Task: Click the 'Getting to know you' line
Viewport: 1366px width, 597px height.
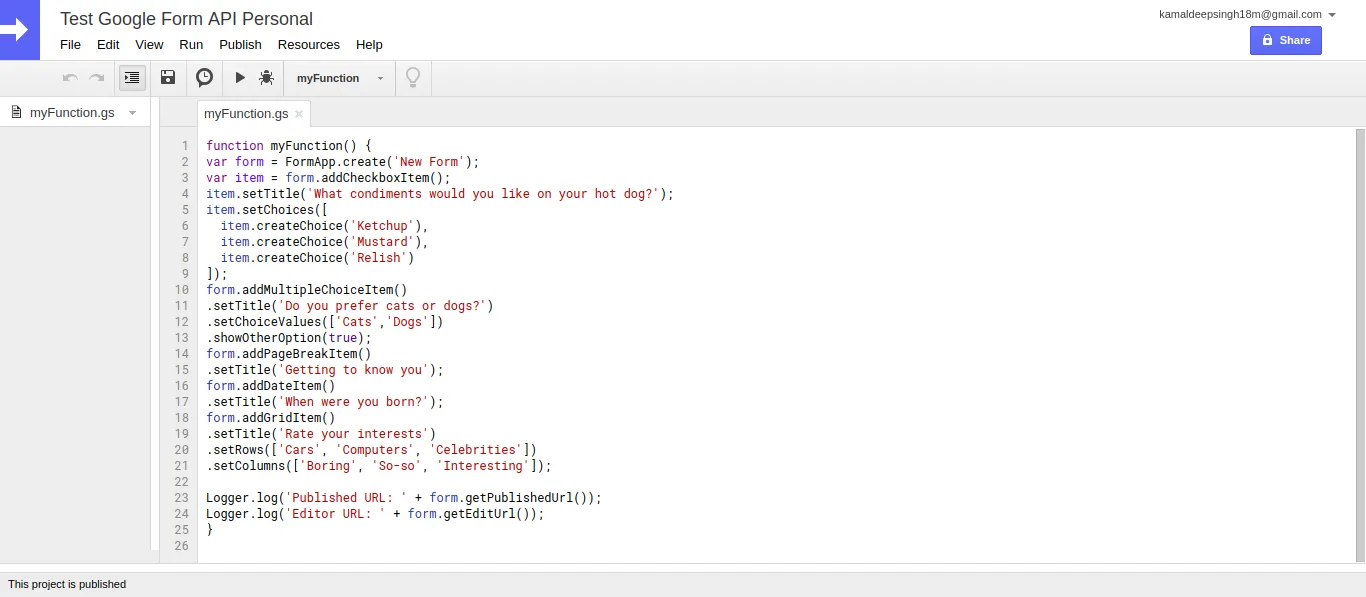Action: coord(325,370)
